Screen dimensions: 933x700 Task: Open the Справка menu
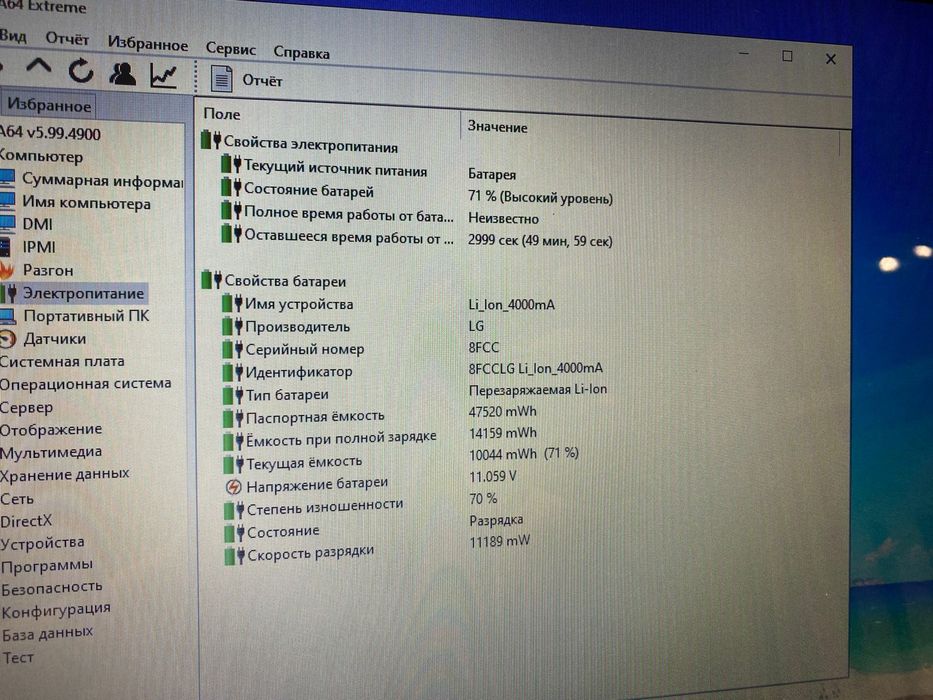(x=301, y=52)
